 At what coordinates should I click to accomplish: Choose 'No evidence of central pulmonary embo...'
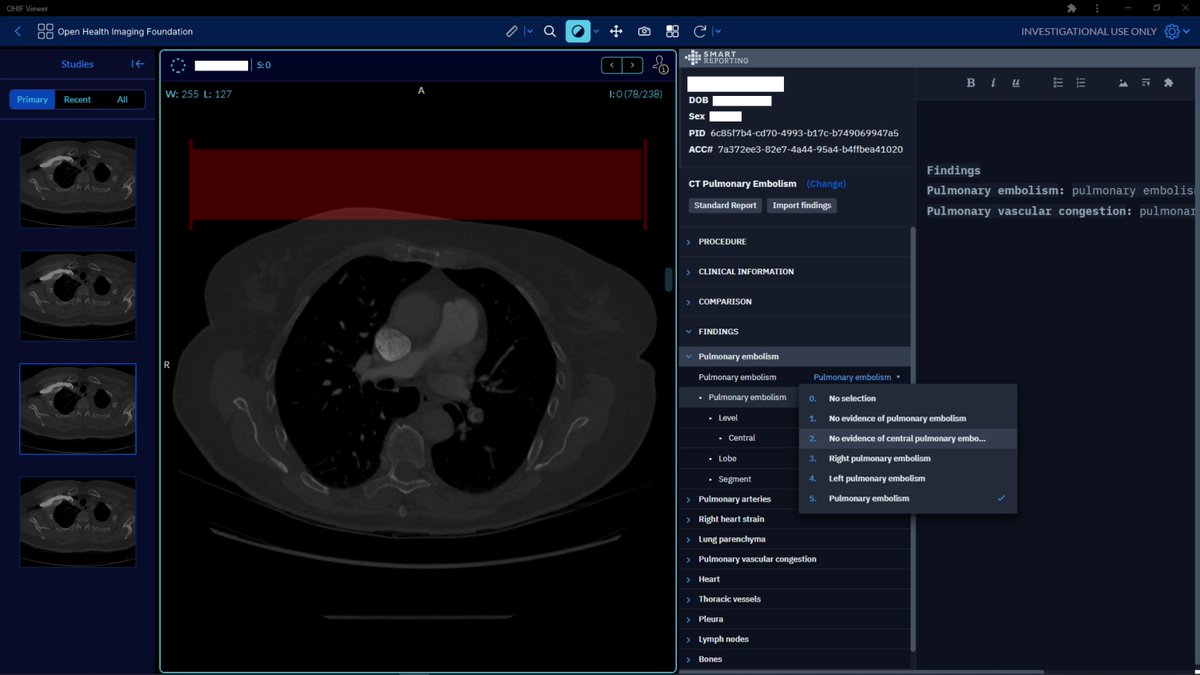(908, 438)
